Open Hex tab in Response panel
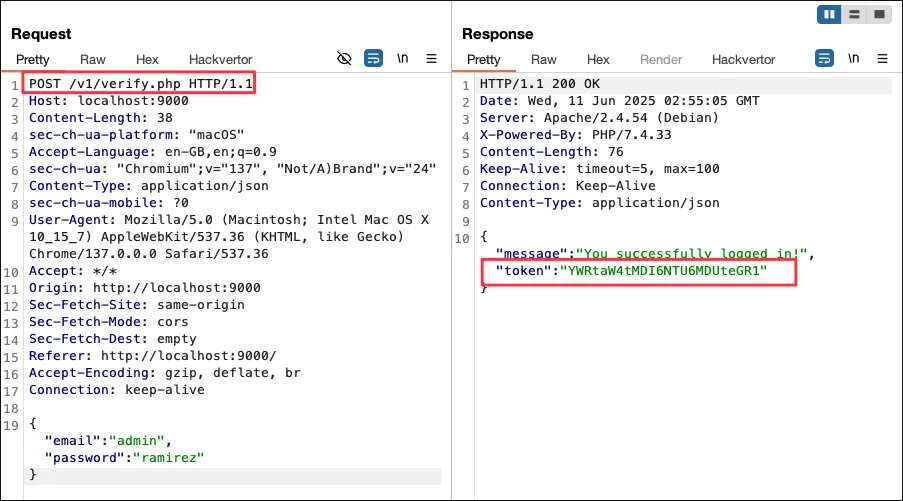 [598, 60]
